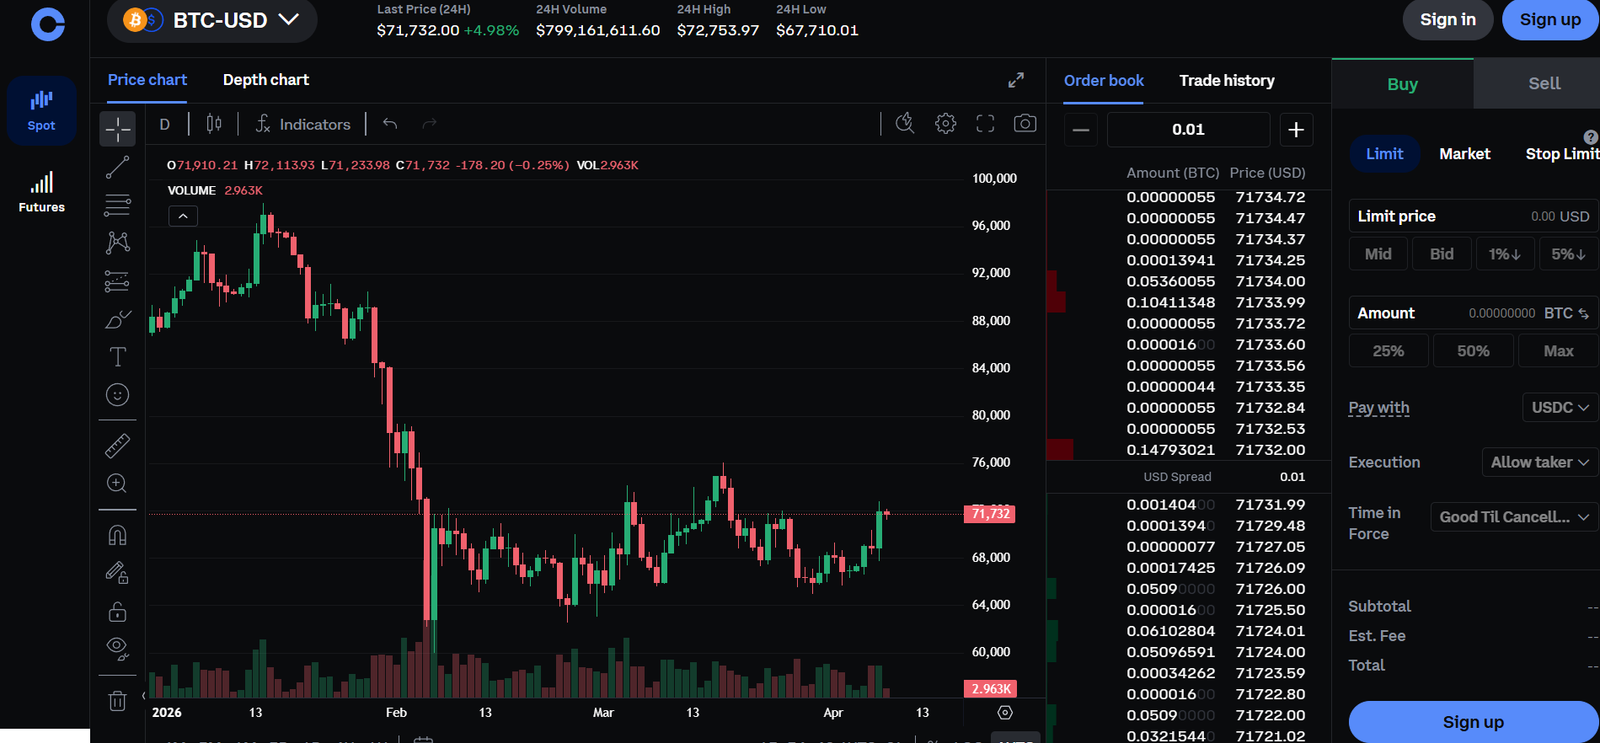Click the Sign in button
Viewport: 1600px width, 743px height.
tap(1448, 20)
